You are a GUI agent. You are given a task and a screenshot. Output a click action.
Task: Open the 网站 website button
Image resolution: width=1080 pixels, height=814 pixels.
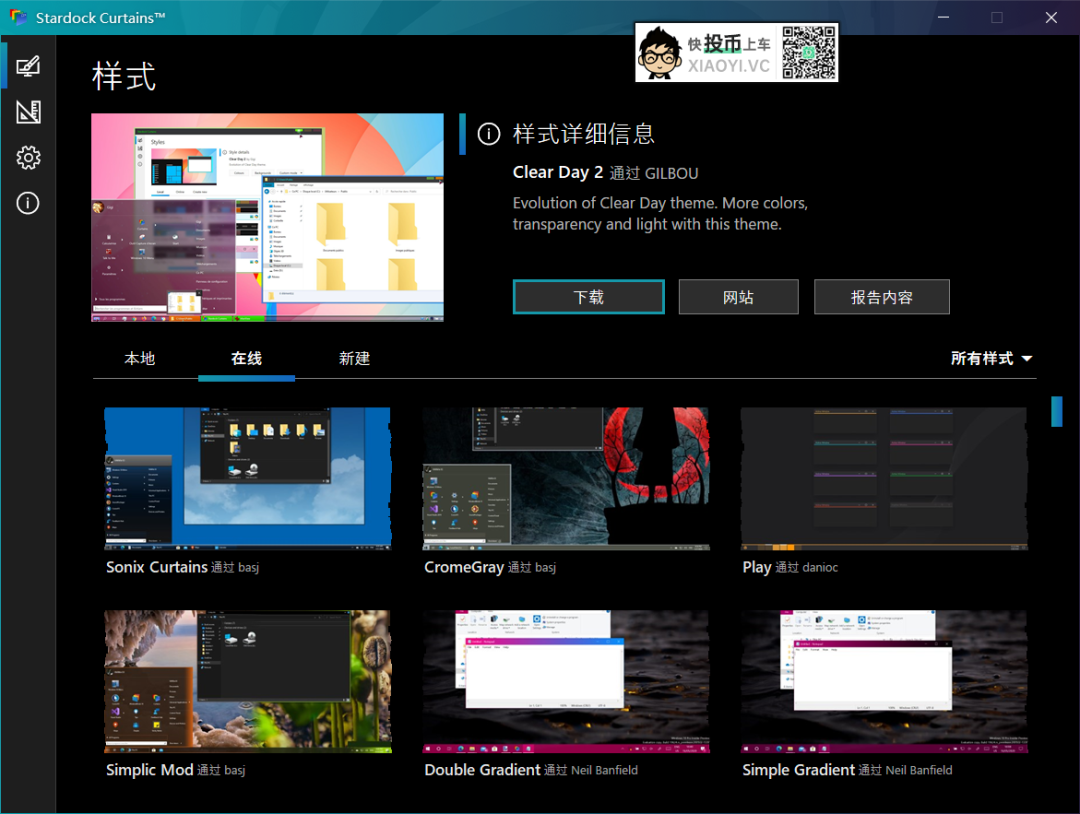(x=738, y=296)
